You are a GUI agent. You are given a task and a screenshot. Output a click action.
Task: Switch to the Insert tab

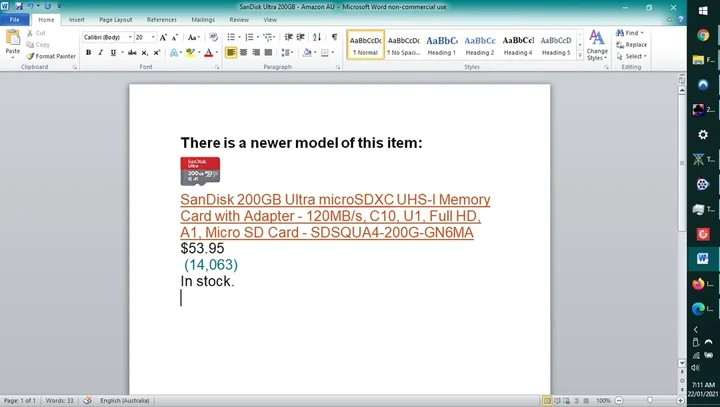point(77,20)
